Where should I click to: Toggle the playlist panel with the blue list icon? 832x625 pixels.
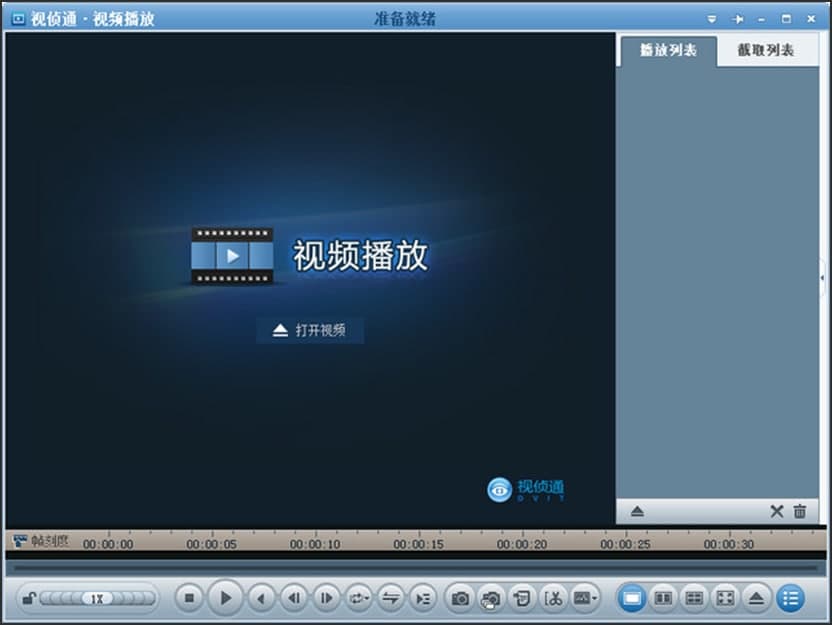(x=789, y=597)
